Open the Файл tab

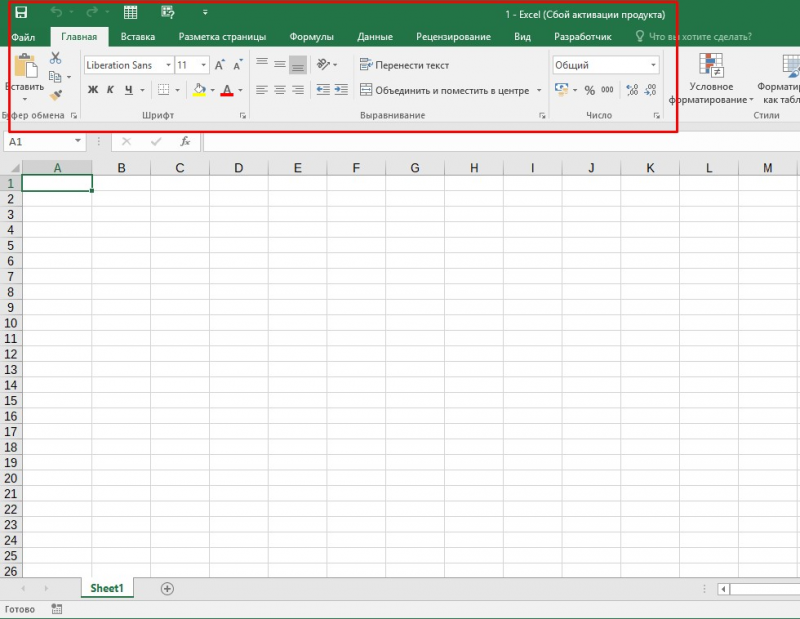click(x=23, y=37)
